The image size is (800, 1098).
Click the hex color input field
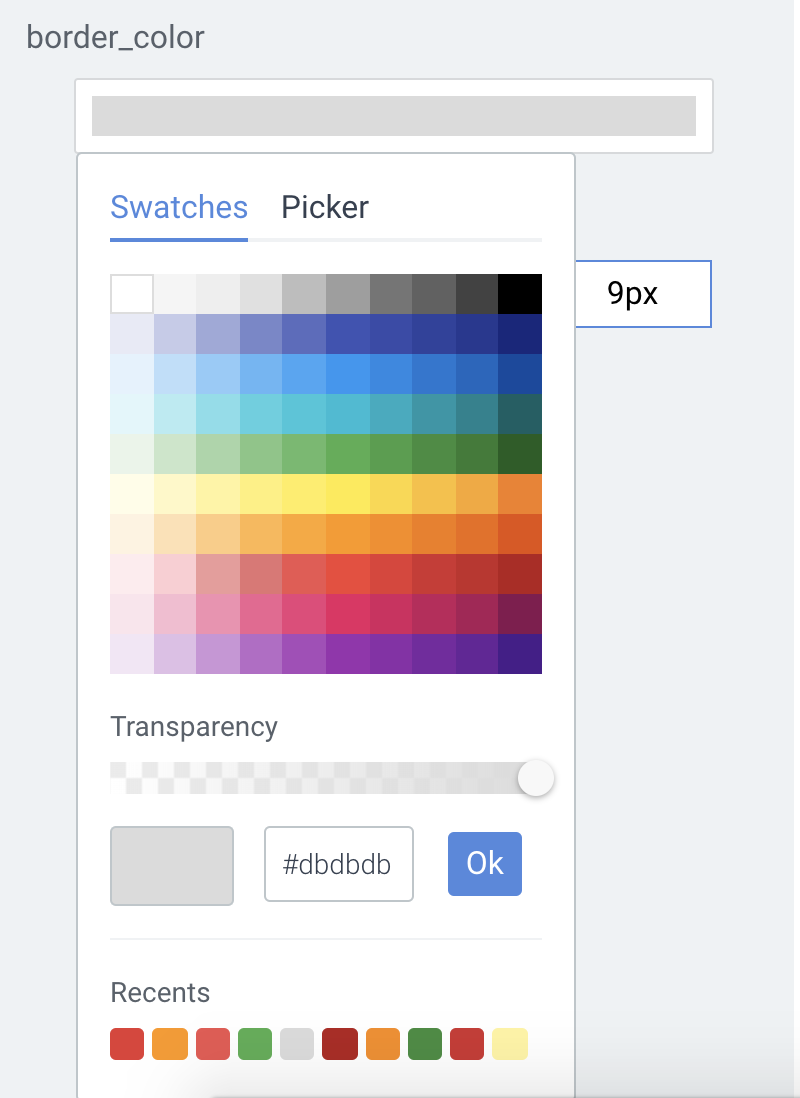coord(338,864)
